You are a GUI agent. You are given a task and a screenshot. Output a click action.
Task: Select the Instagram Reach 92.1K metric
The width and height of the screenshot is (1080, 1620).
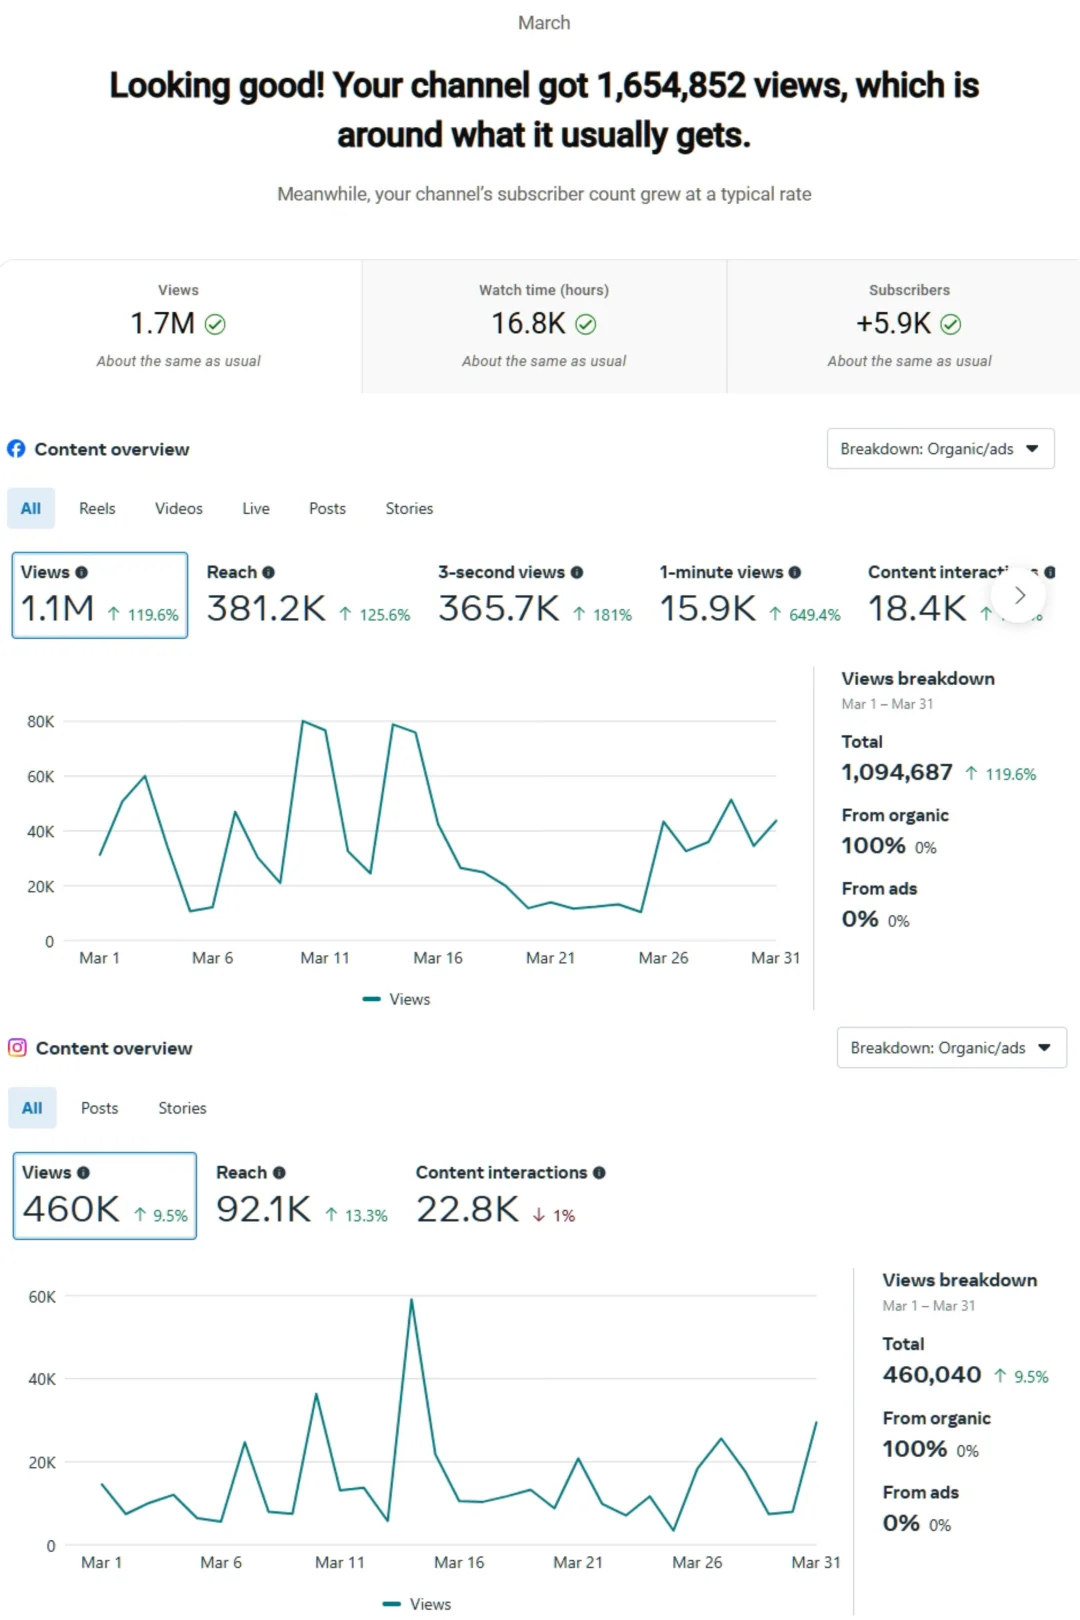click(x=302, y=1196)
